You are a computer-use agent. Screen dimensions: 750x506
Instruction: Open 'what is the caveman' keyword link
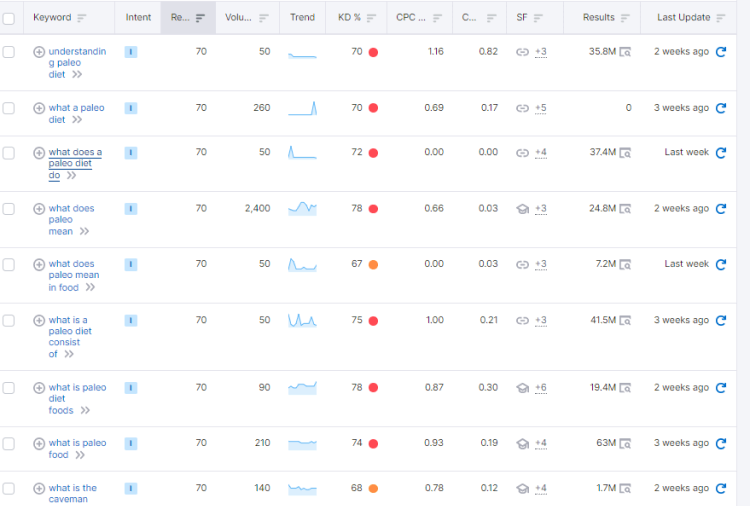pyautogui.click(x=72, y=494)
